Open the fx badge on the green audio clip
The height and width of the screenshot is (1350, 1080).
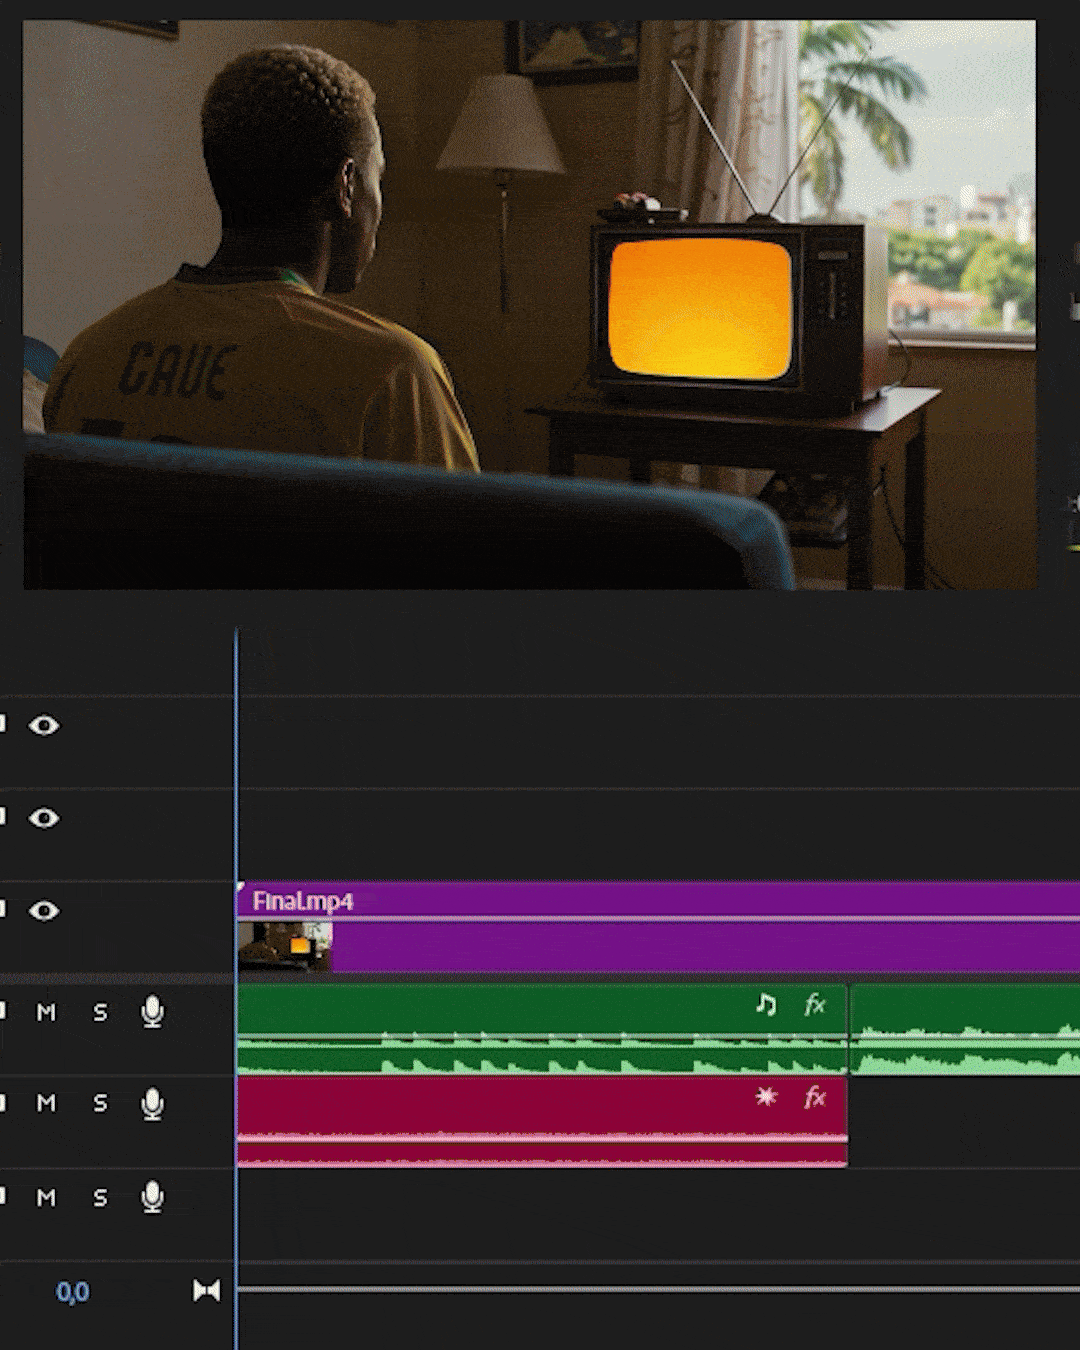click(x=815, y=1004)
